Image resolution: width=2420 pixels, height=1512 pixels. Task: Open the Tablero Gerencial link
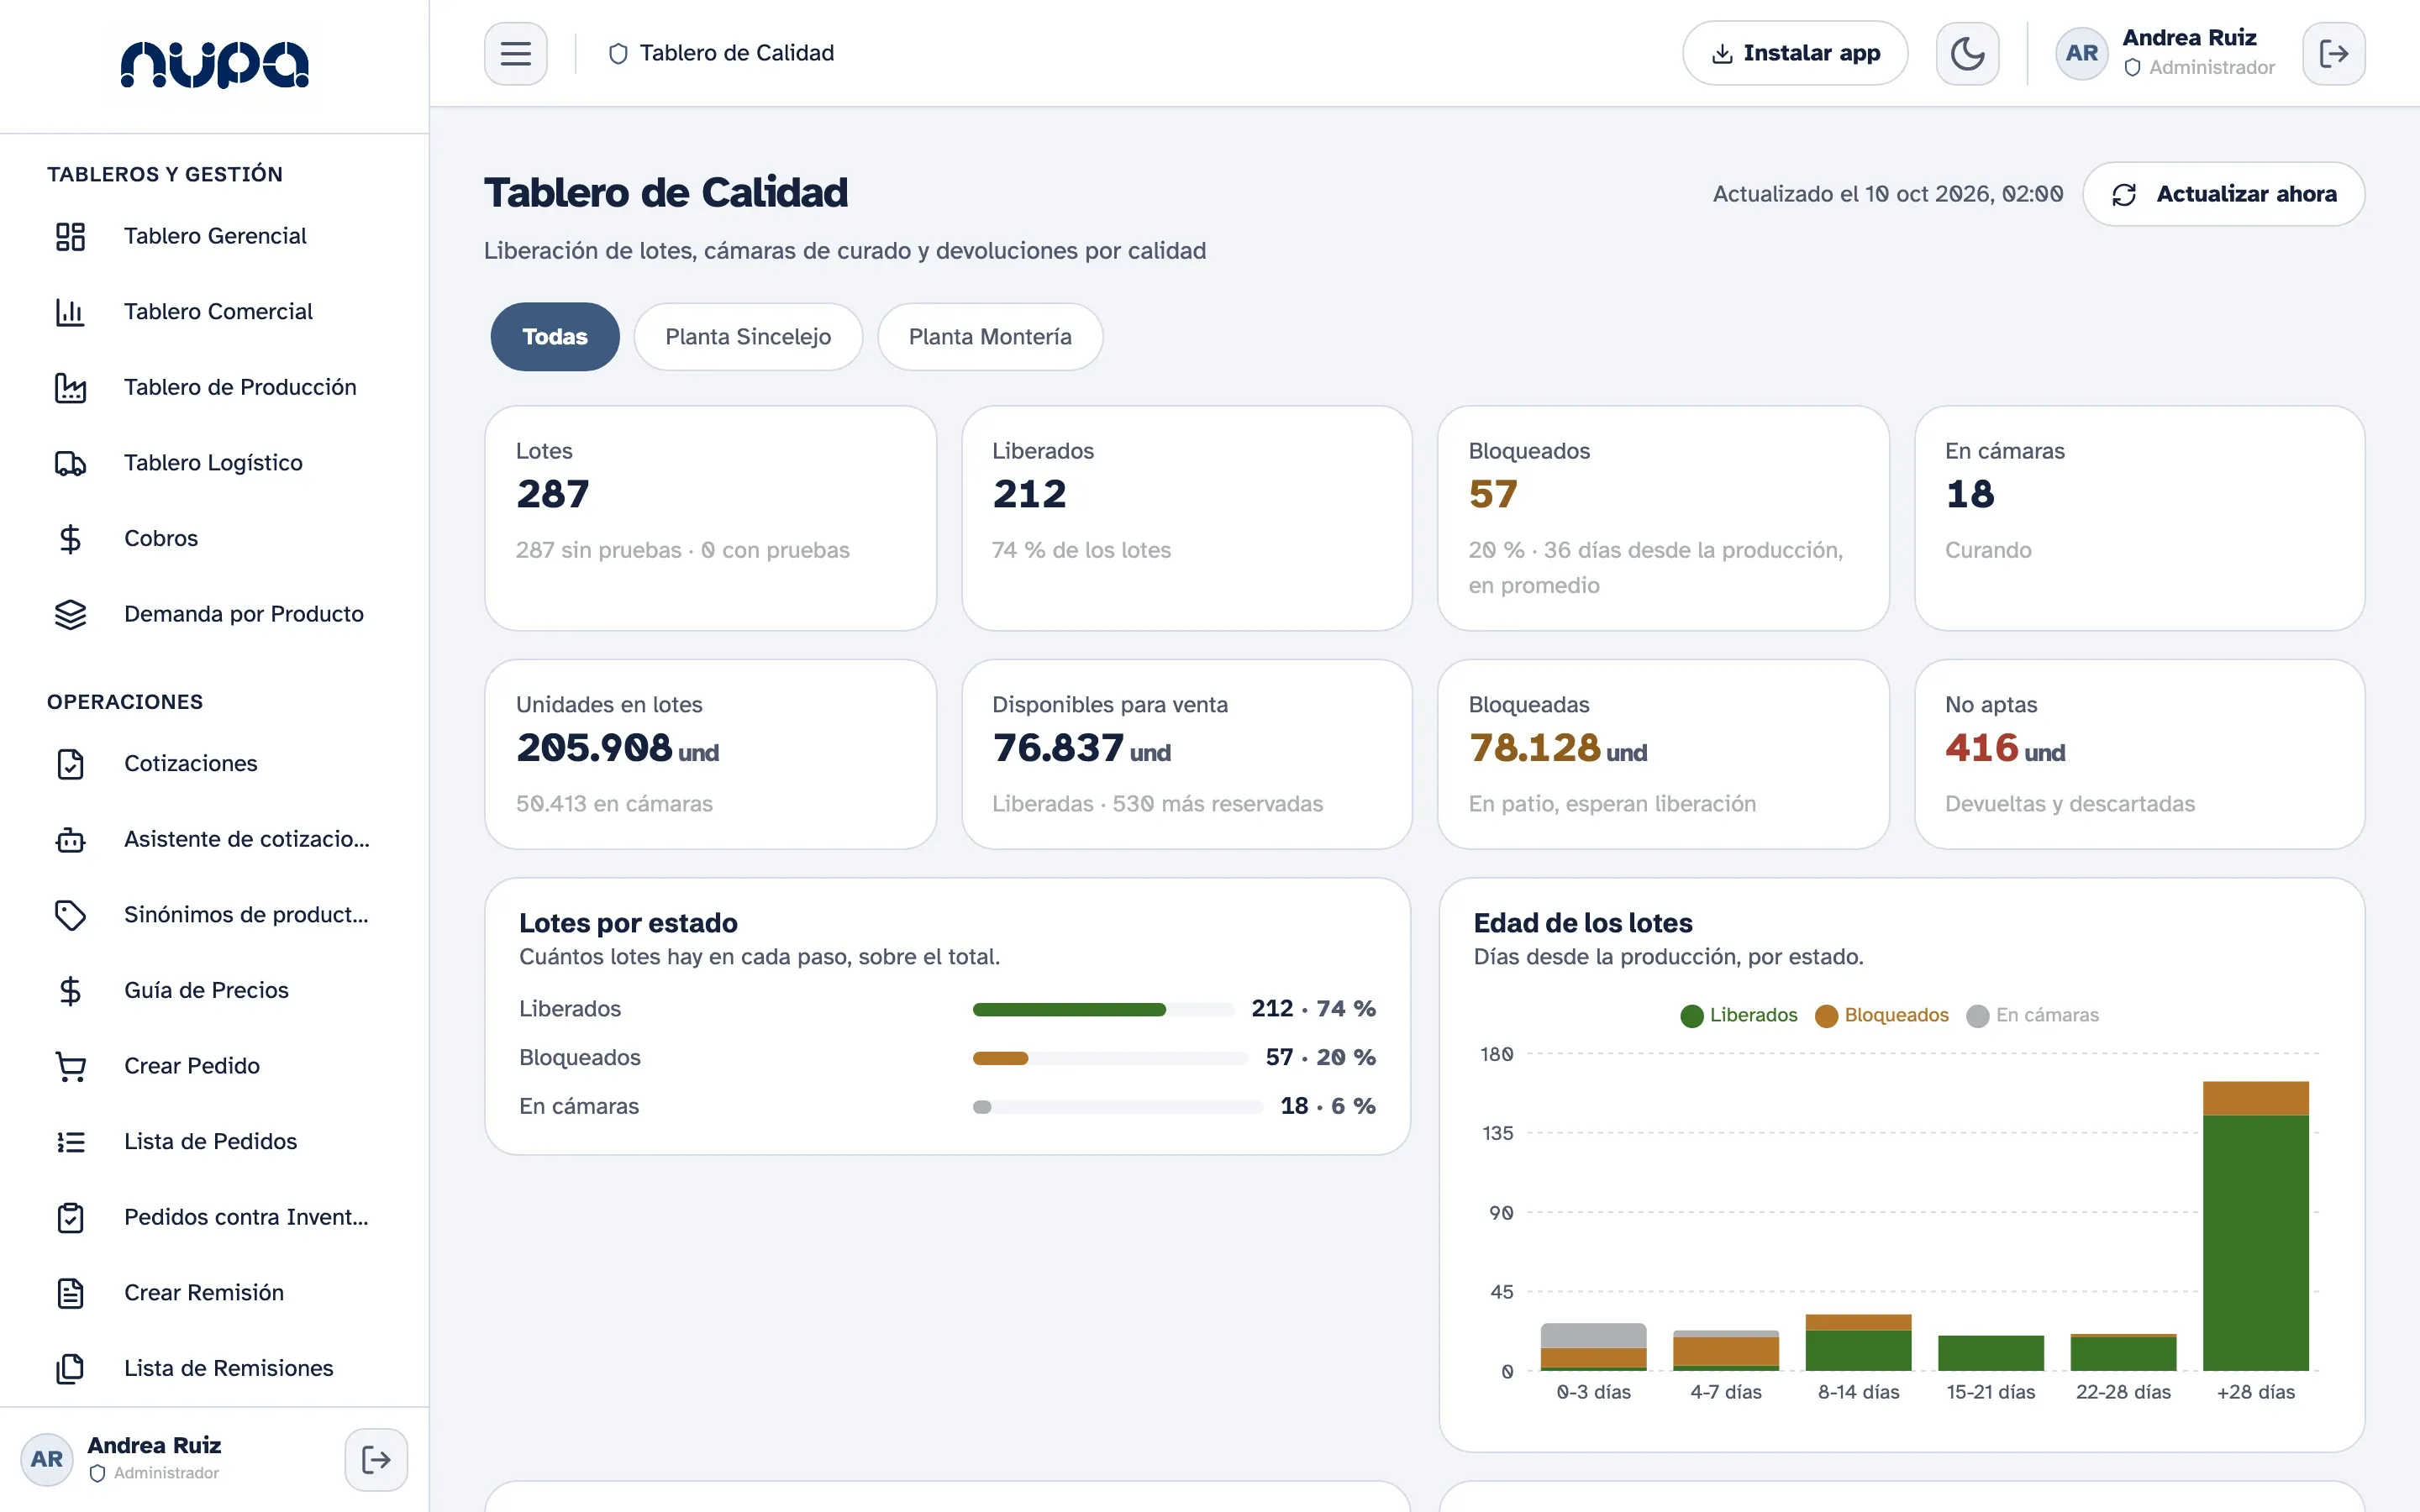(x=215, y=236)
